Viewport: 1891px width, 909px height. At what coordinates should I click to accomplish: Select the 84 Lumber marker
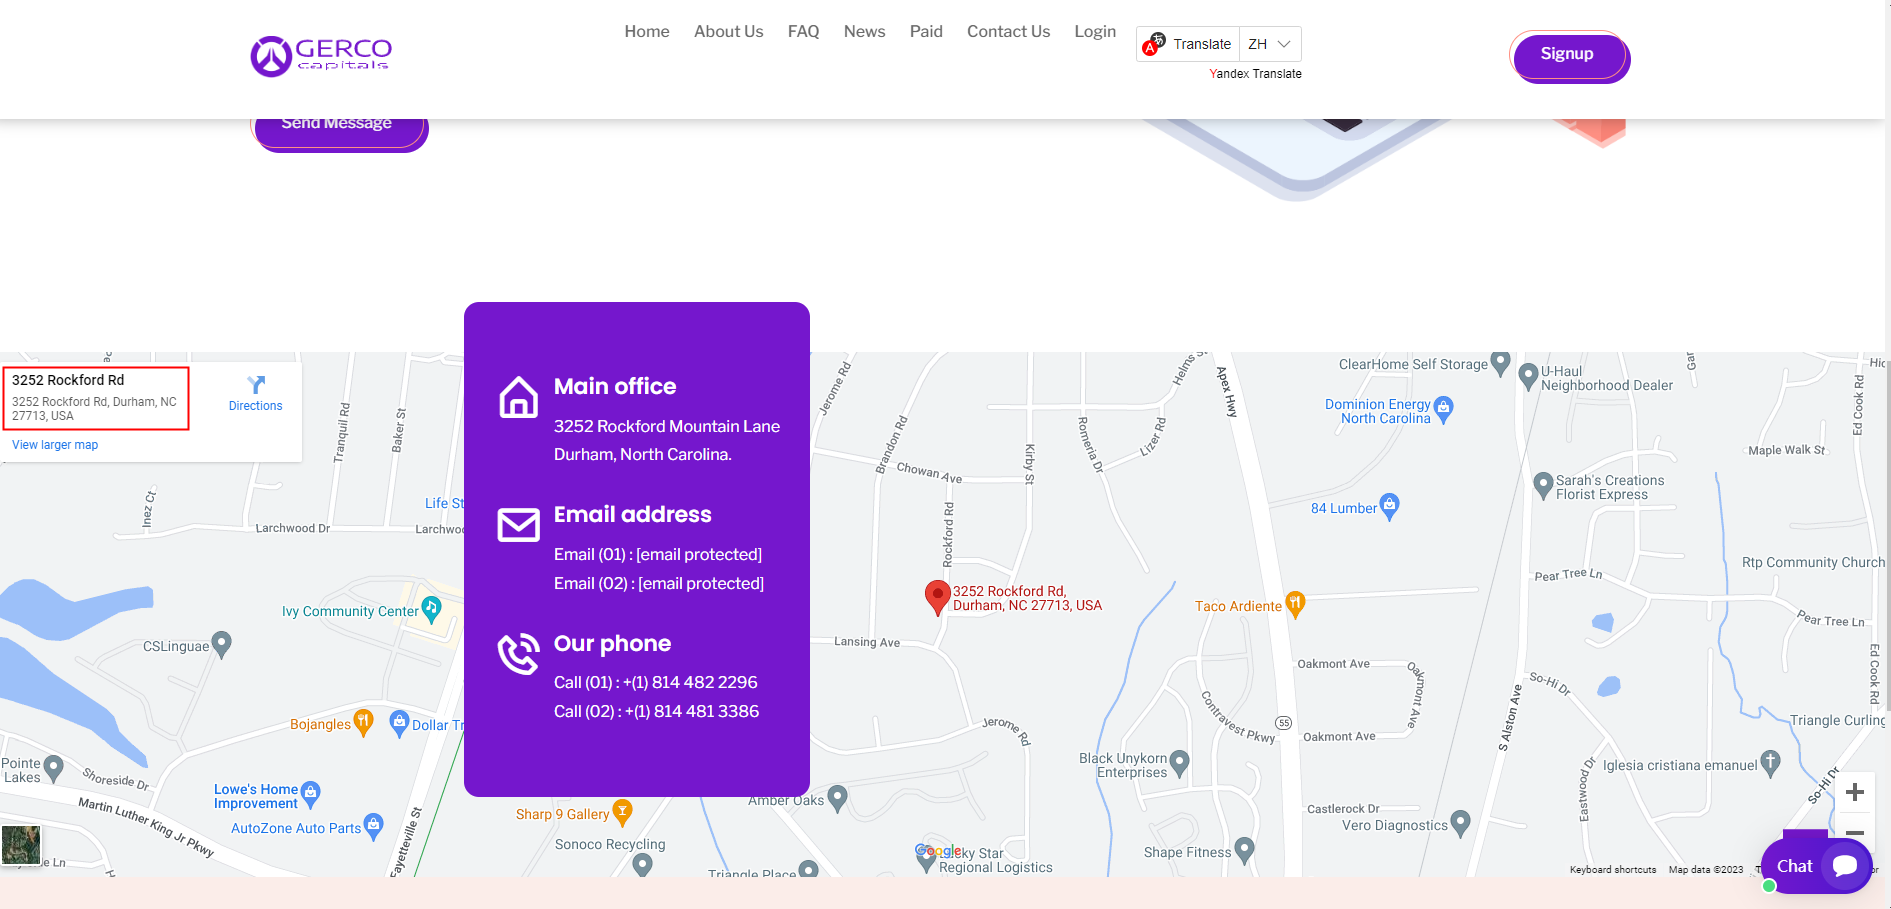point(1389,505)
